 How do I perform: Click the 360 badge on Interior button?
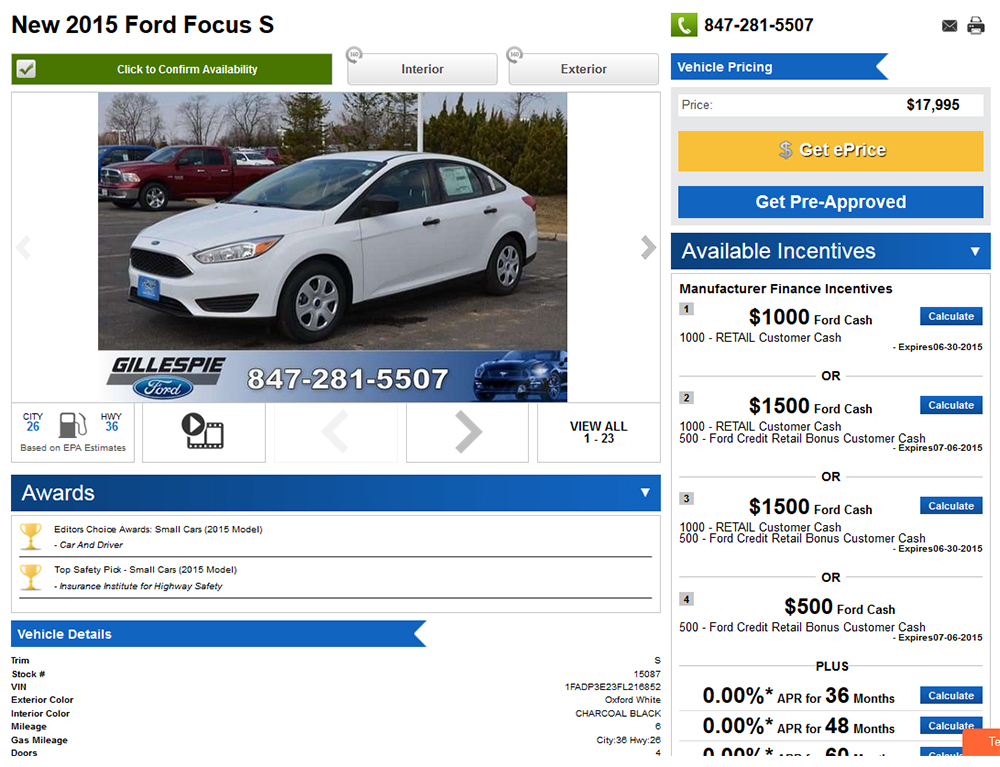pyautogui.click(x=354, y=55)
